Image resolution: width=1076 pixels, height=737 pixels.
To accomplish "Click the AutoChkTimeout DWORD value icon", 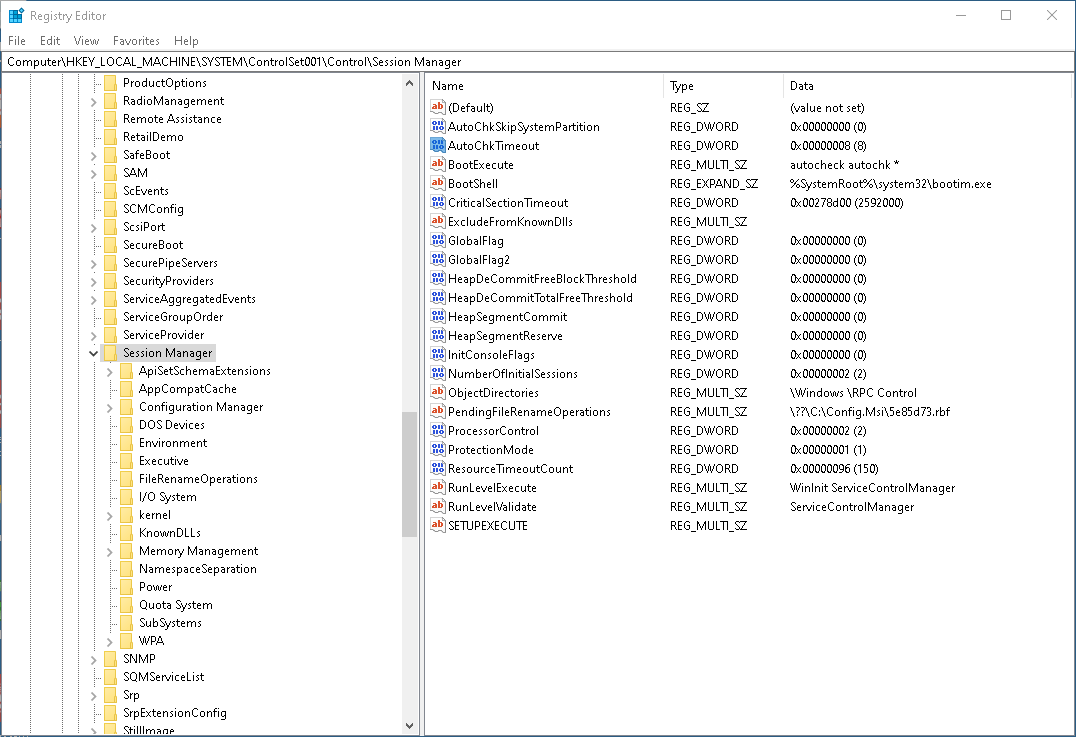I will [437, 146].
